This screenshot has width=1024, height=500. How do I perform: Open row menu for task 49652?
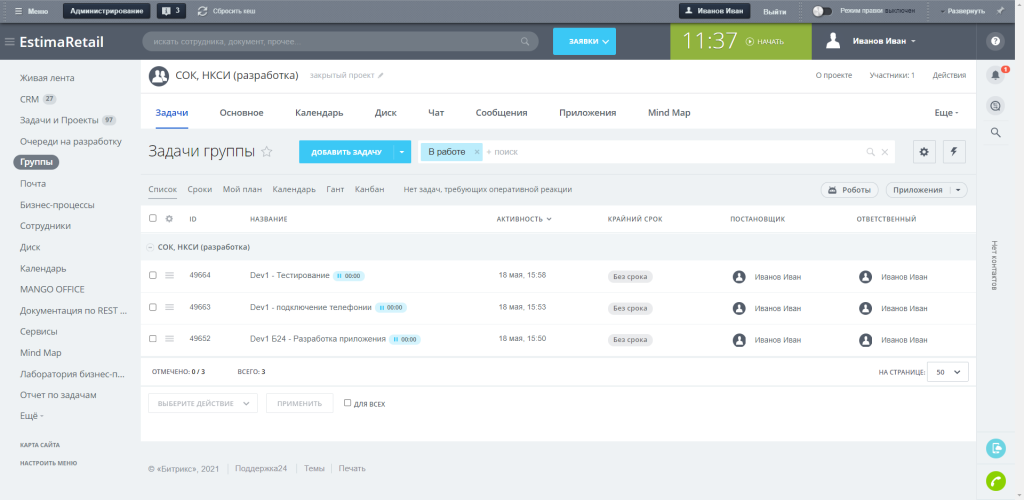pos(169,339)
